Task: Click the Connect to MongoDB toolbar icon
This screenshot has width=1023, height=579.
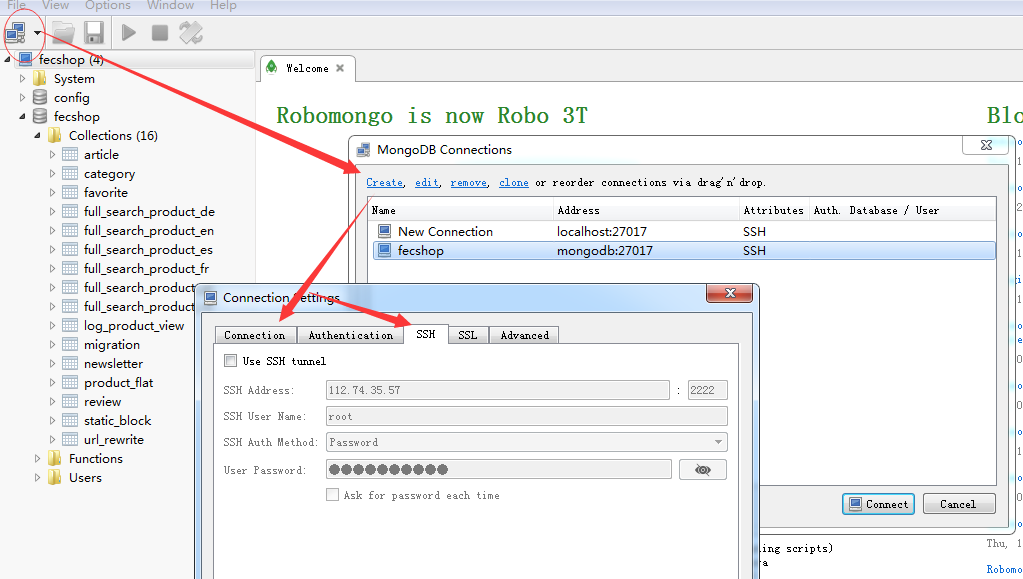Action: click(15, 32)
